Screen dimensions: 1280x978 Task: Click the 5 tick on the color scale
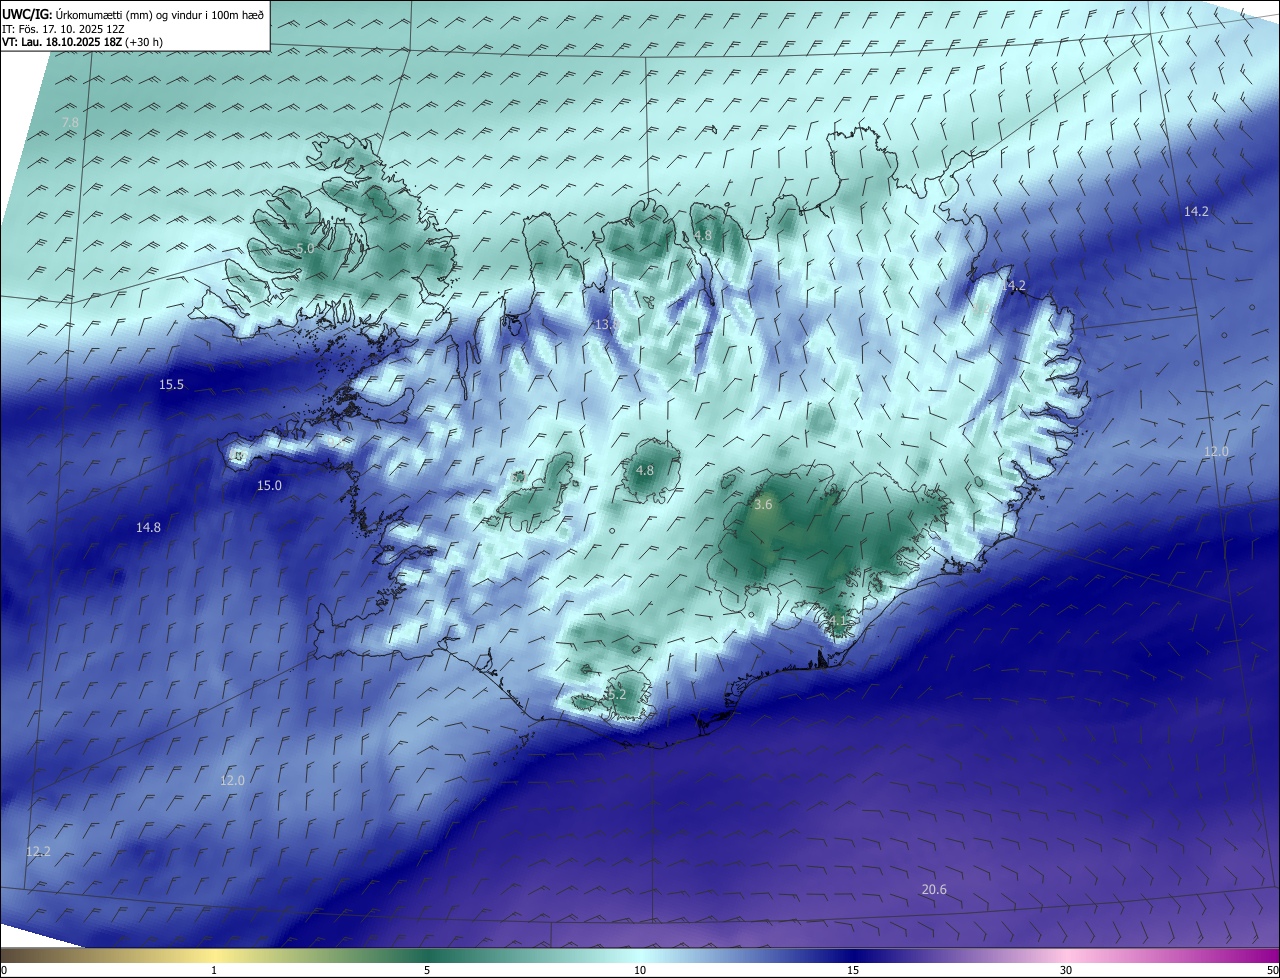(x=427, y=970)
